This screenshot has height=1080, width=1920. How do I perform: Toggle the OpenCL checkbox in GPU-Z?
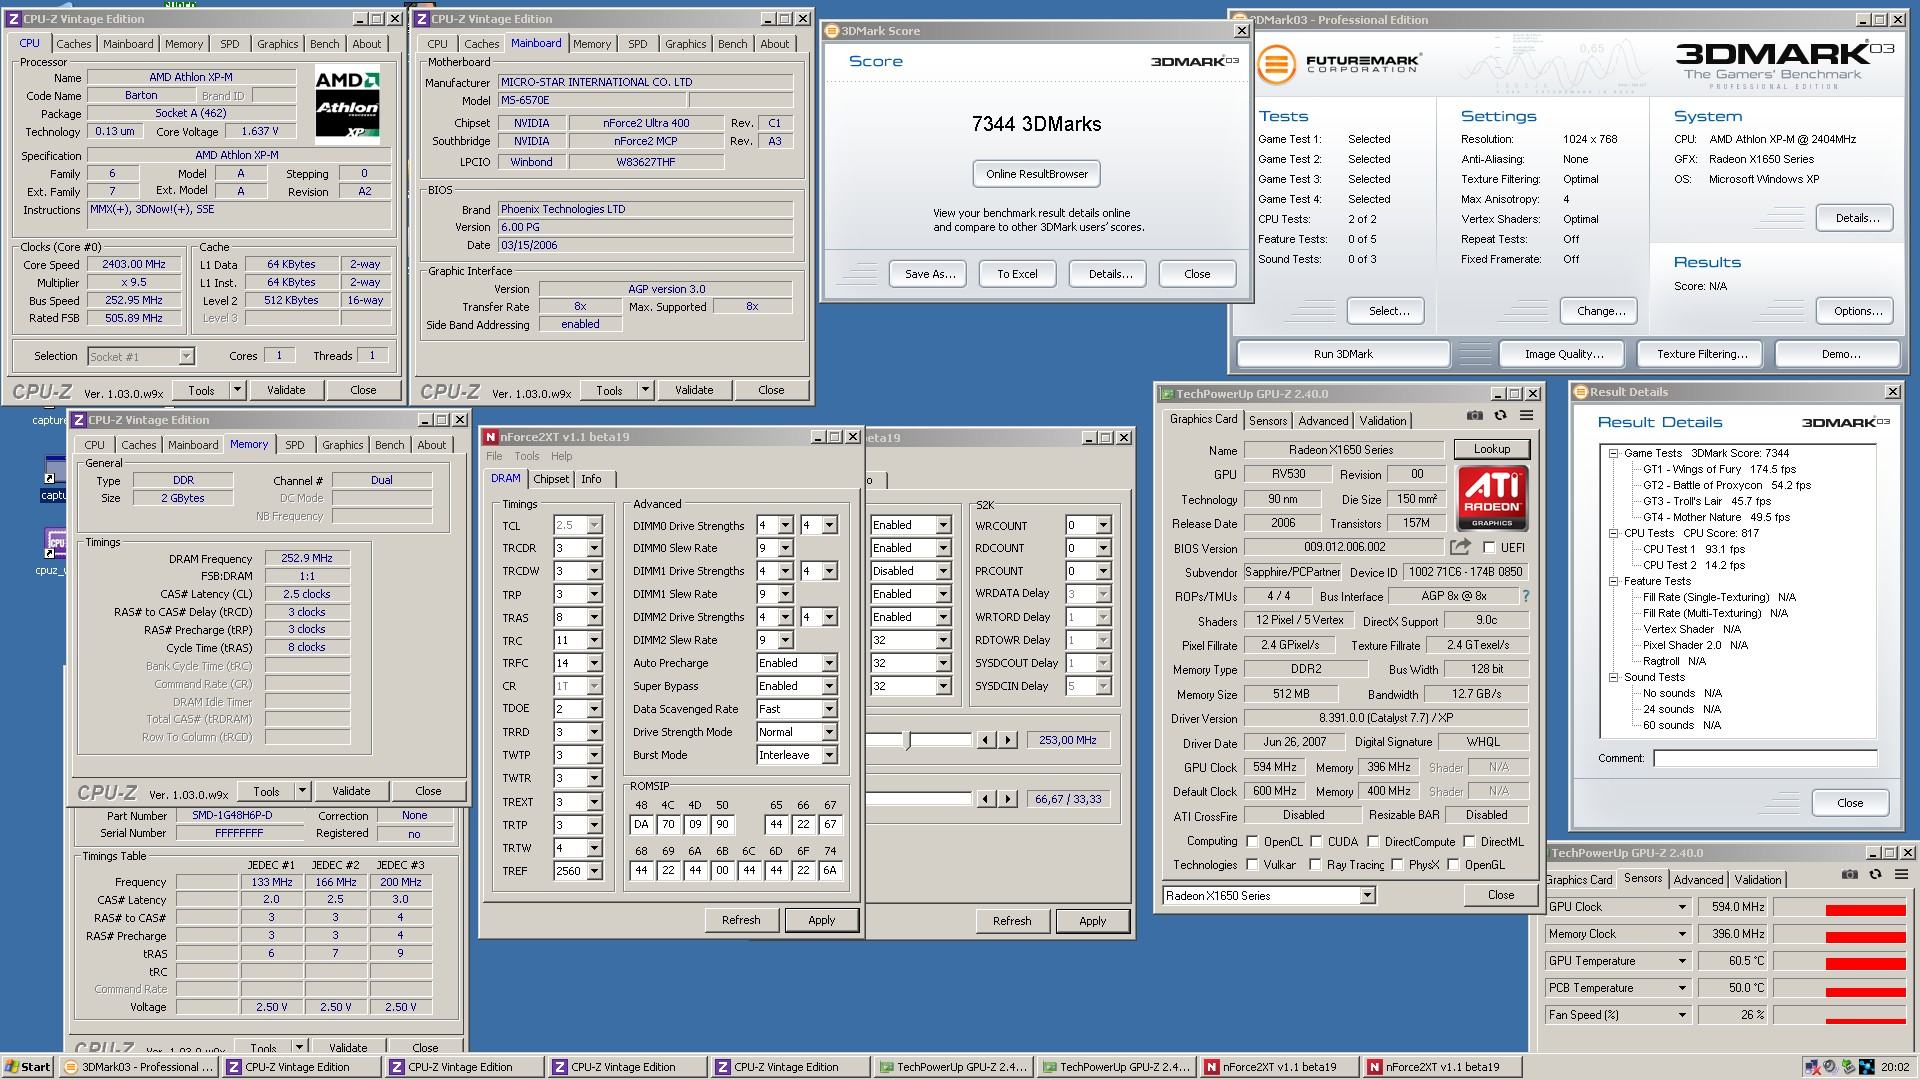[x=1249, y=843]
